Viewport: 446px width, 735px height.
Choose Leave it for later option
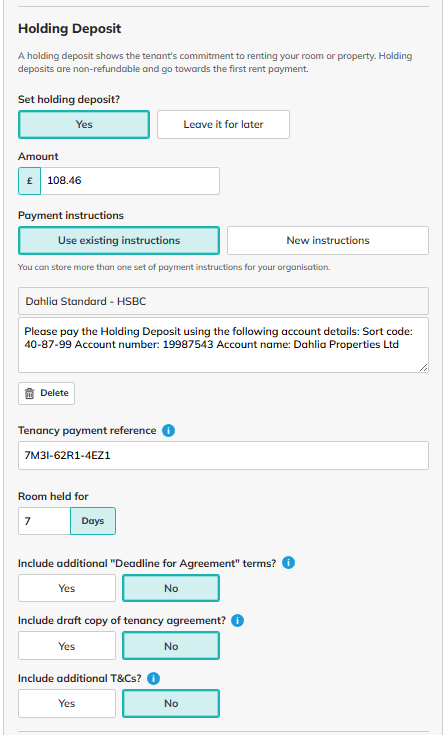coord(223,125)
